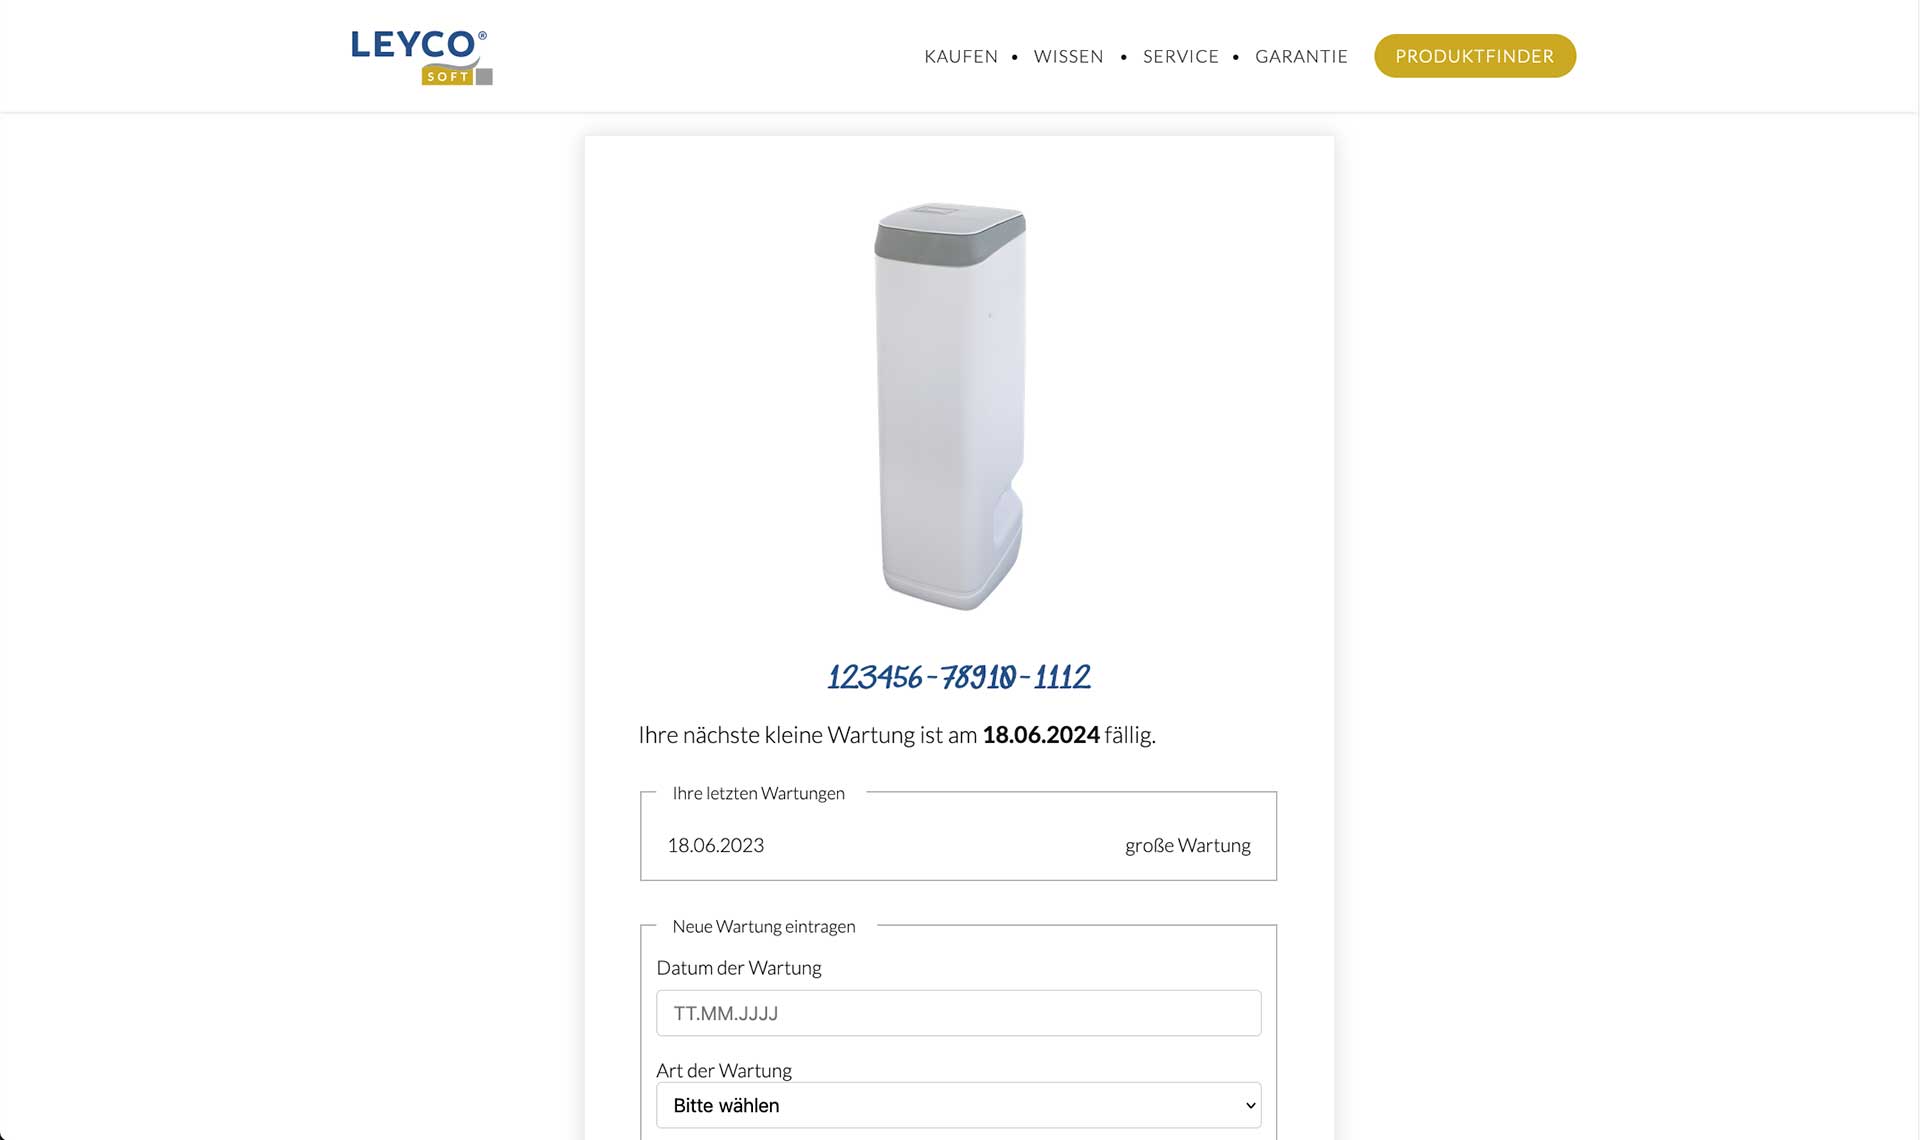The width and height of the screenshot is (1920, 1140).
Task: Click the water softener product image
Action: tap(950, 406)
